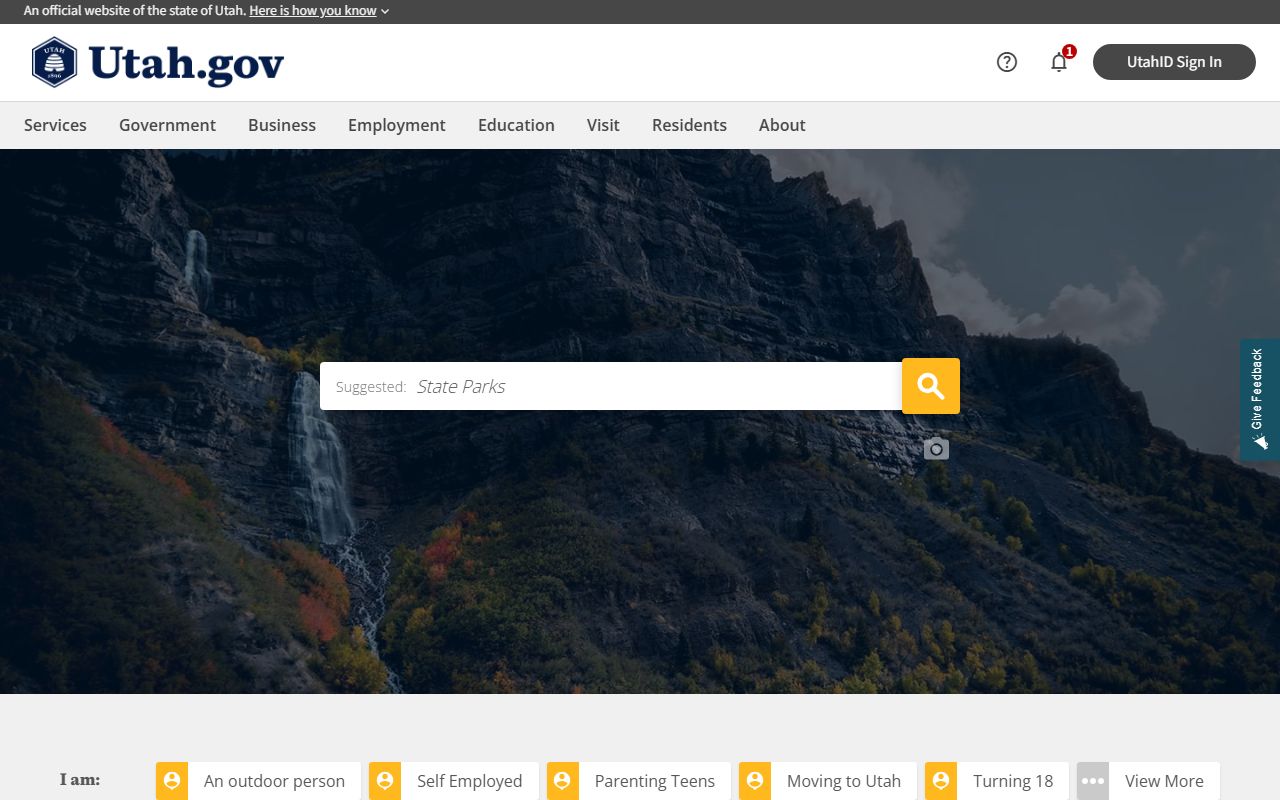
Task: Click the Moving to Utah persona icon
Action: click(755, 781)
